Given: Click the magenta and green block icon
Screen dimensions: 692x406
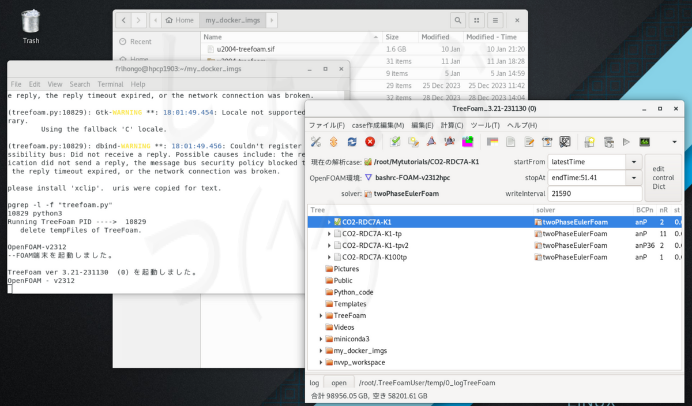Looking at the screenshot, I should [467, 142].
